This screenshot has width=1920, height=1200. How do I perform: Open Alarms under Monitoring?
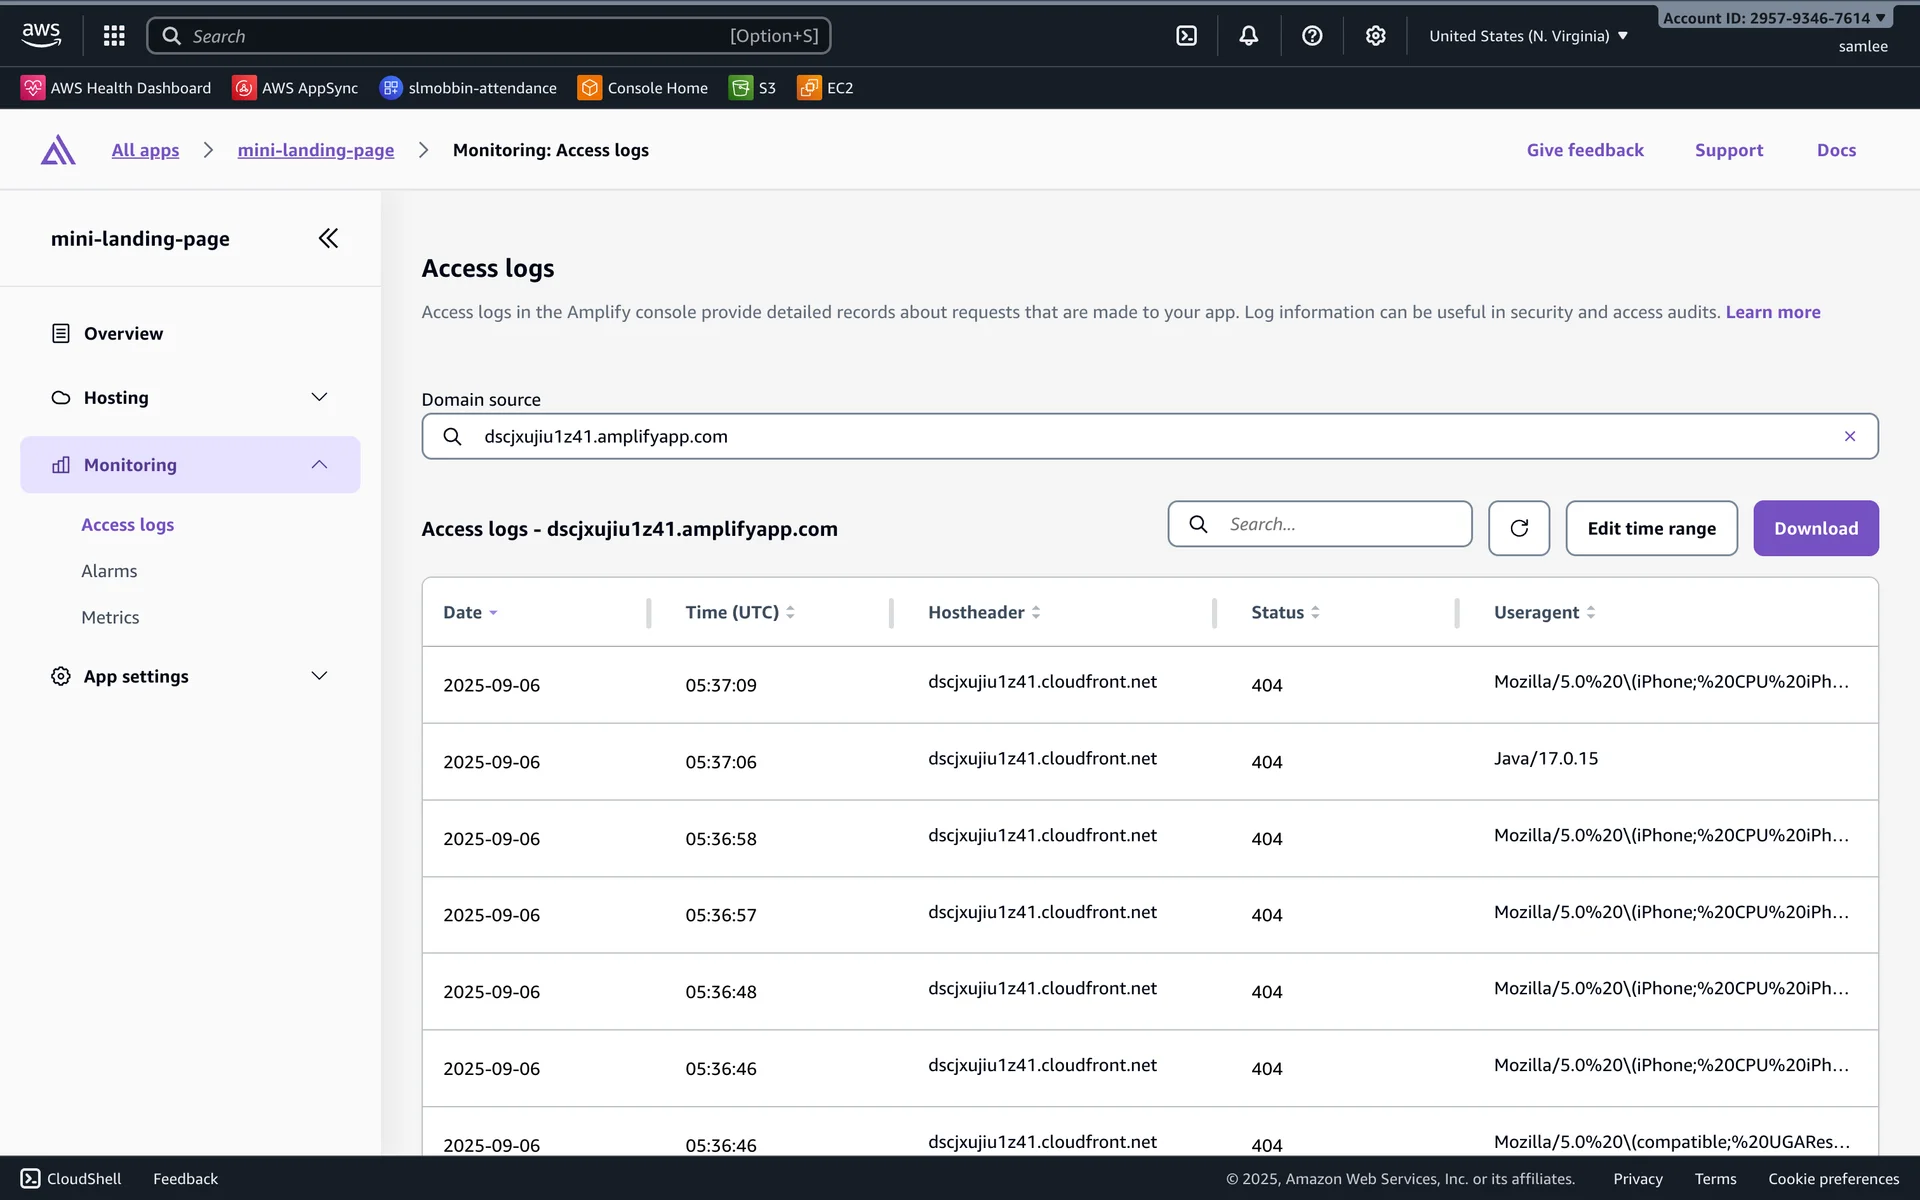(x=109, y=571)
